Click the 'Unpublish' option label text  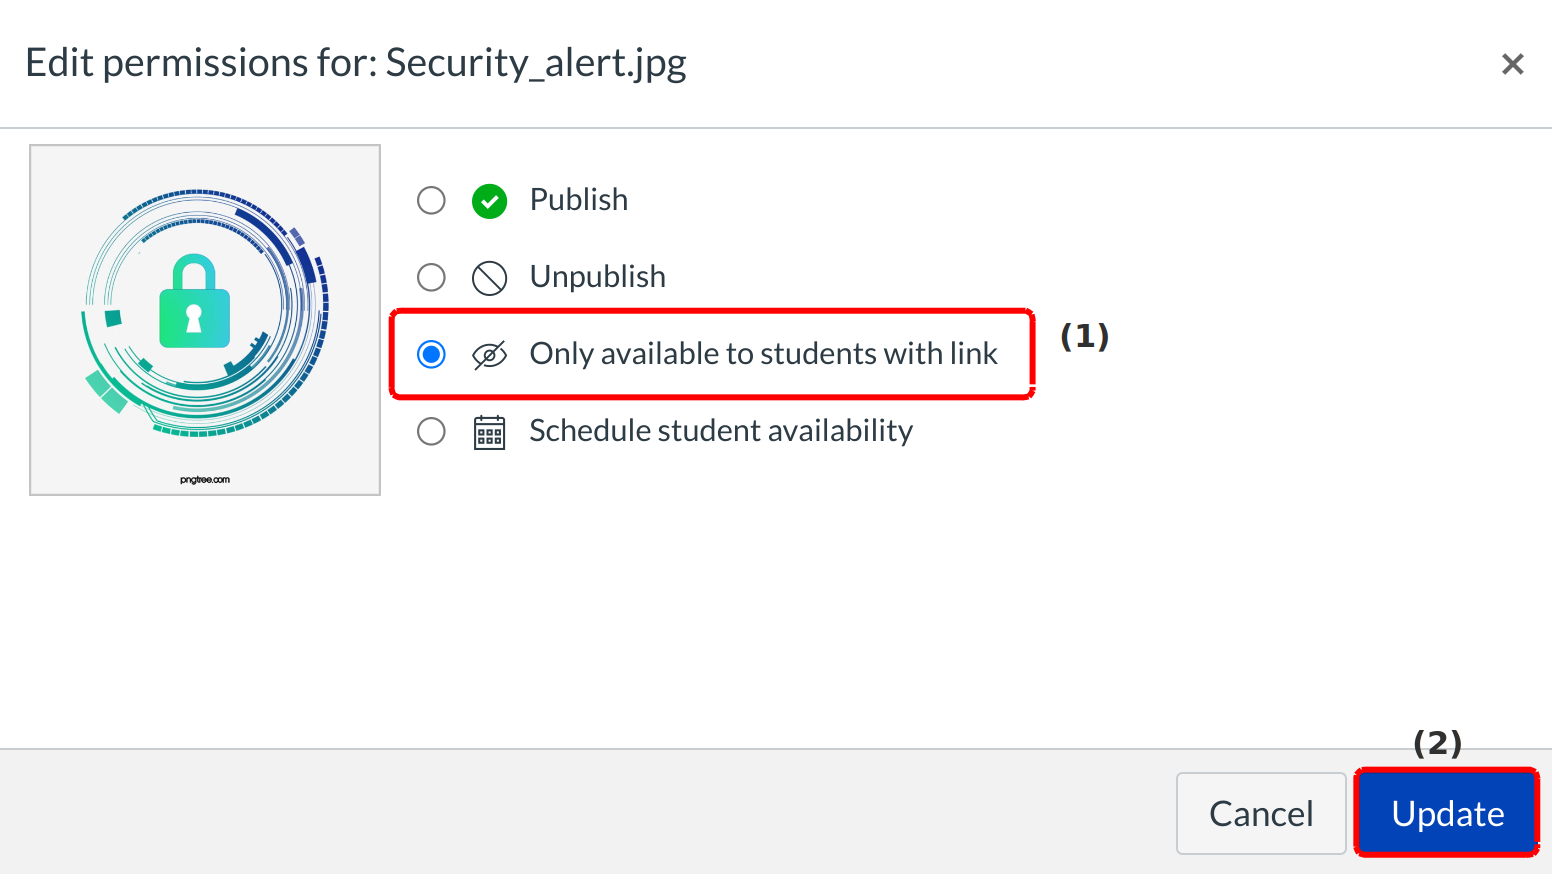tap(597, 277)
